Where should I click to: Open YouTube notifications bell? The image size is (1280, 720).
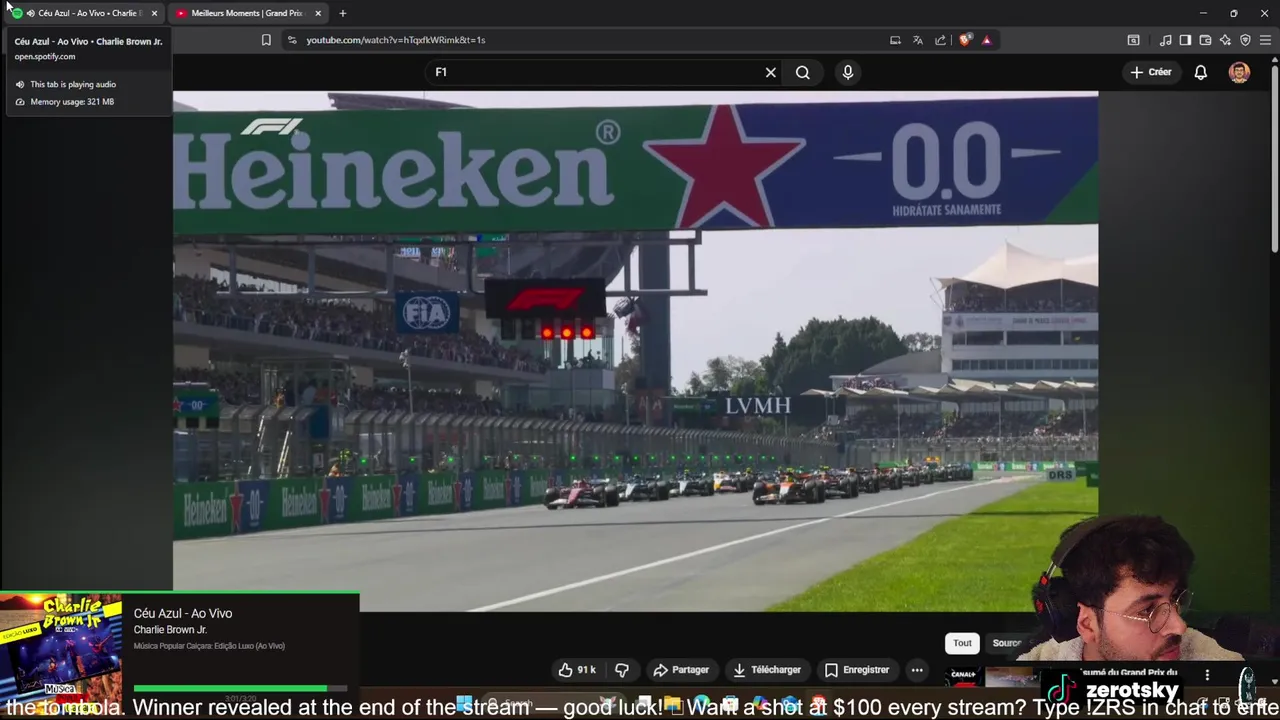pos(1201,72)
